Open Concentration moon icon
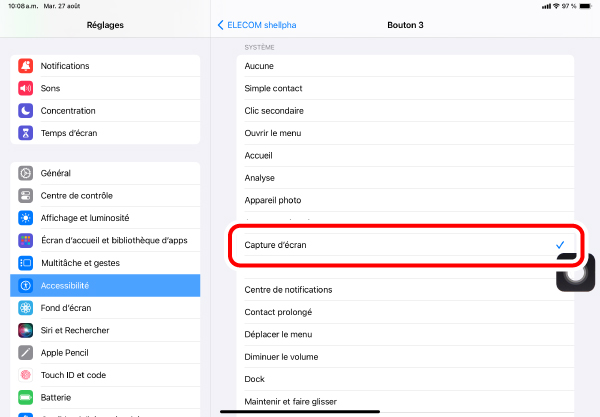Screen dimensions: 600x417 pyautogui.click(x=26, y=111)
